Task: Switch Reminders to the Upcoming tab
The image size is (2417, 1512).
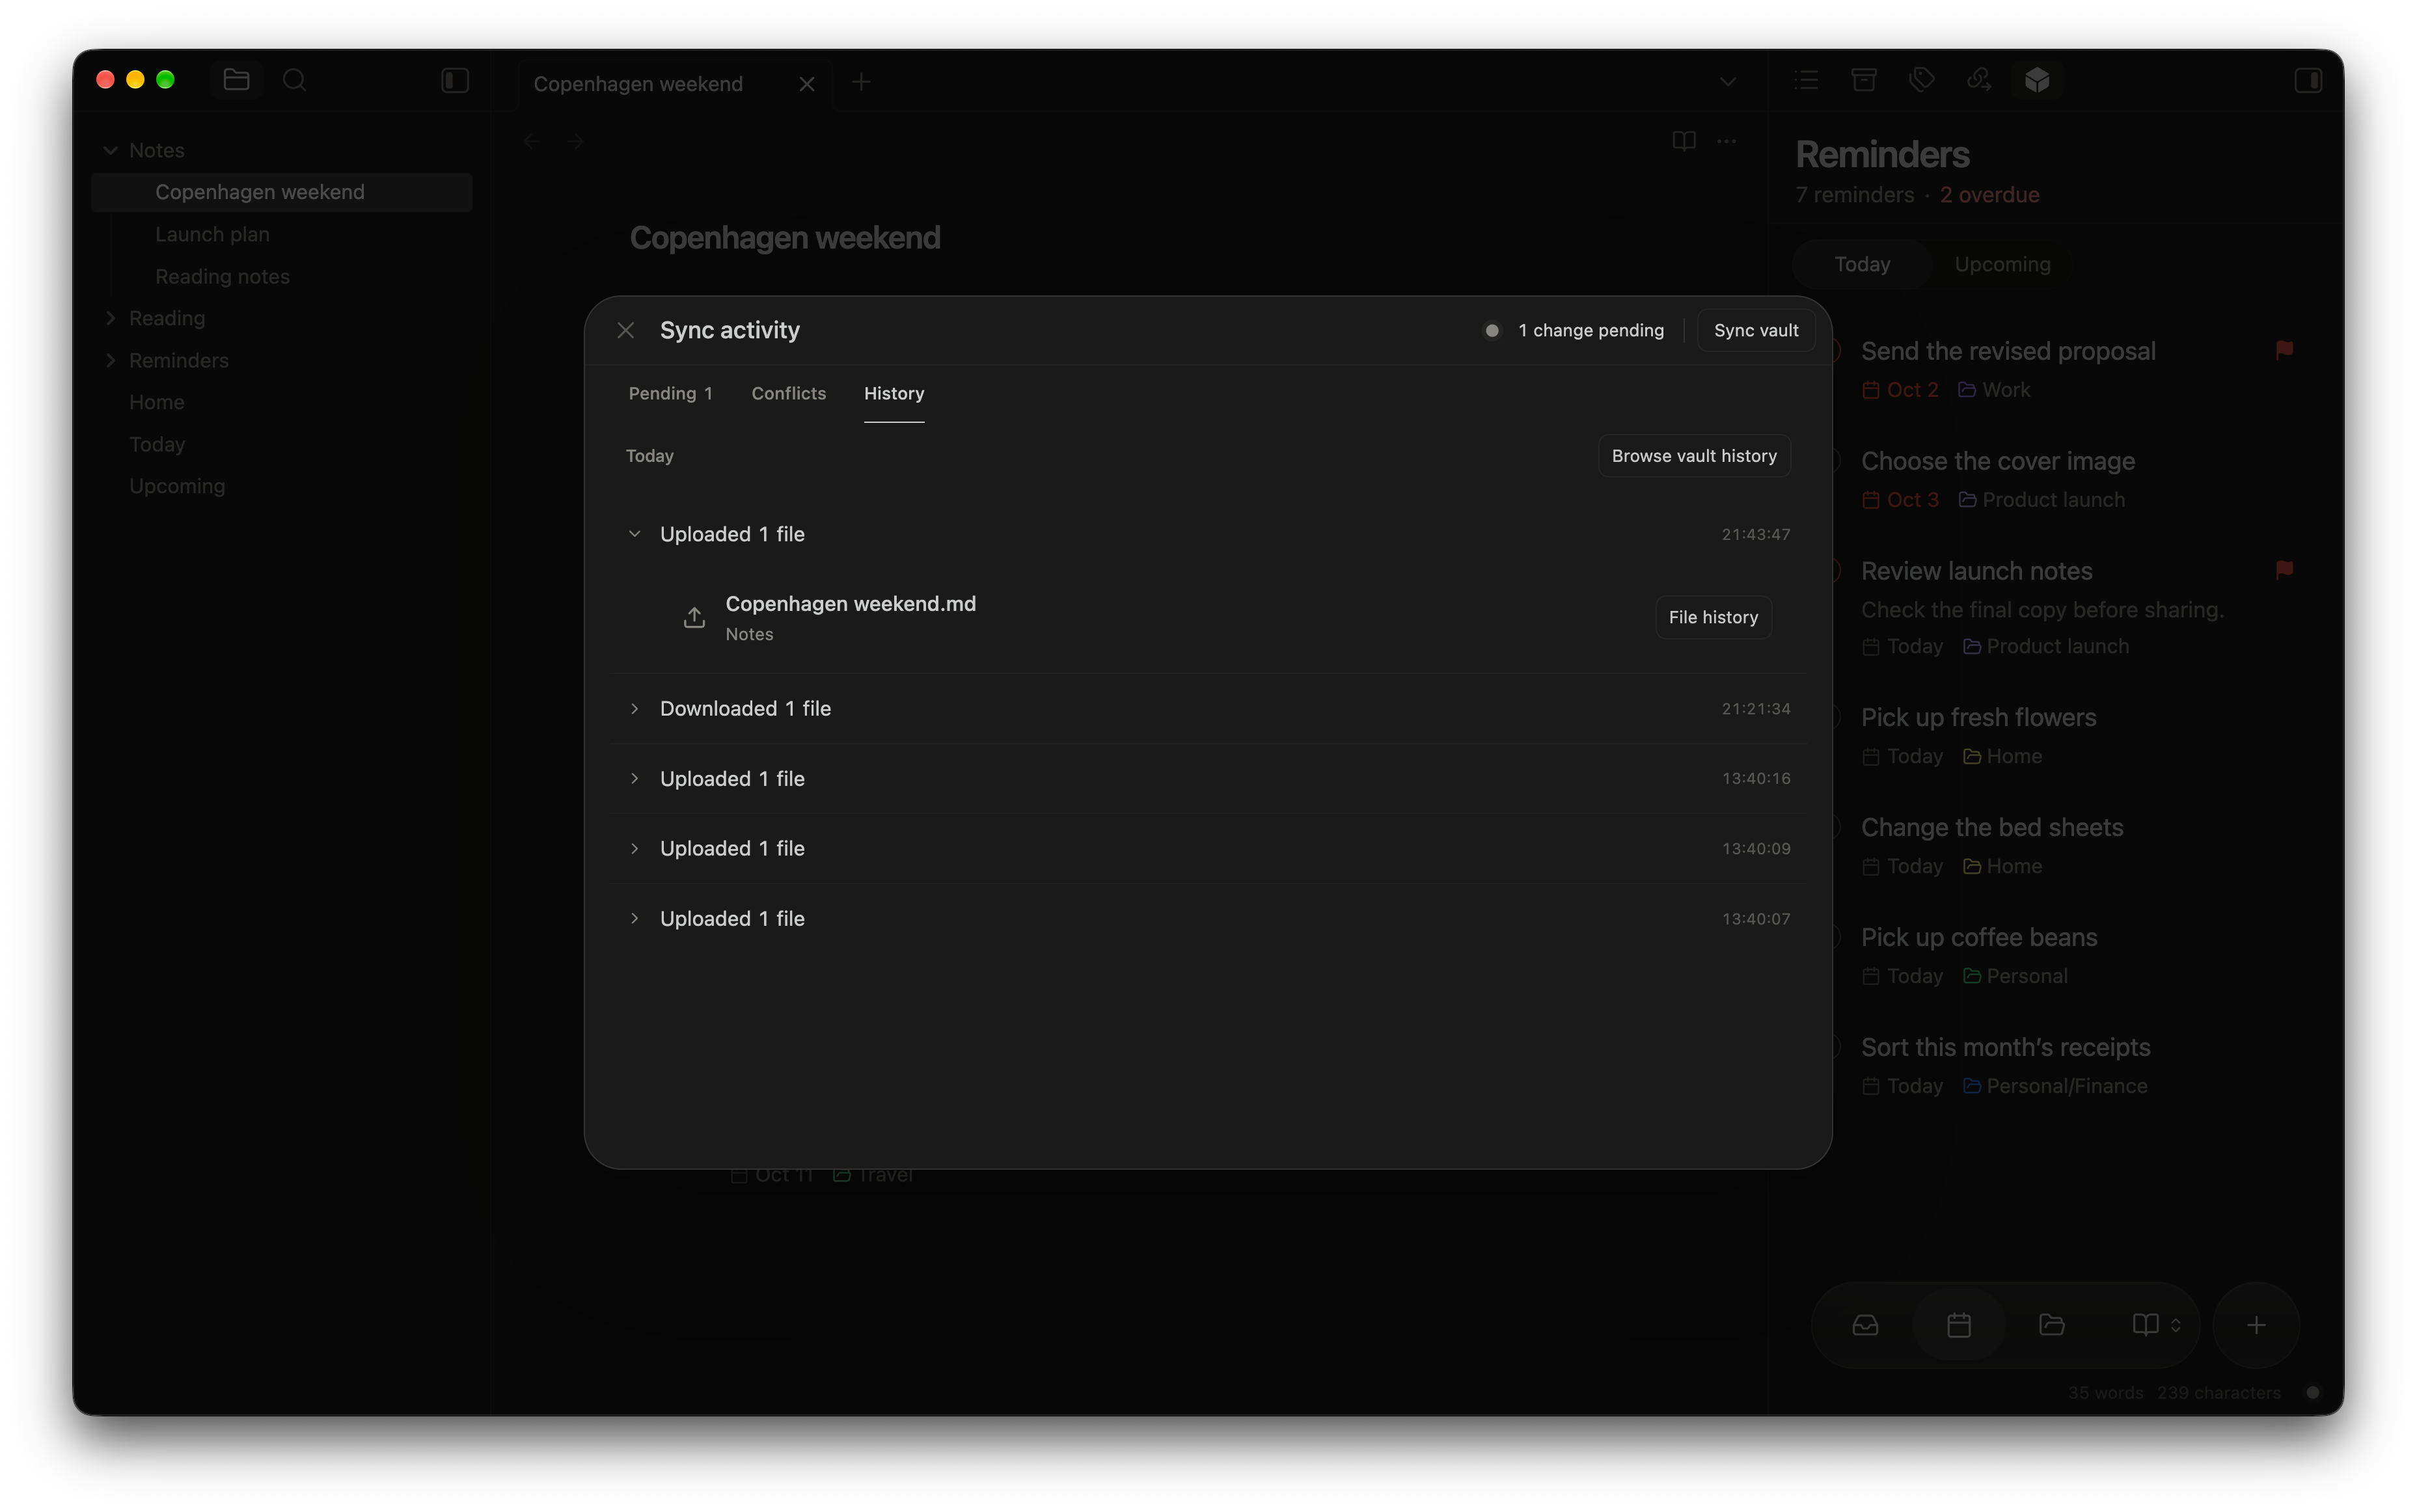Action: (2002, 264)
